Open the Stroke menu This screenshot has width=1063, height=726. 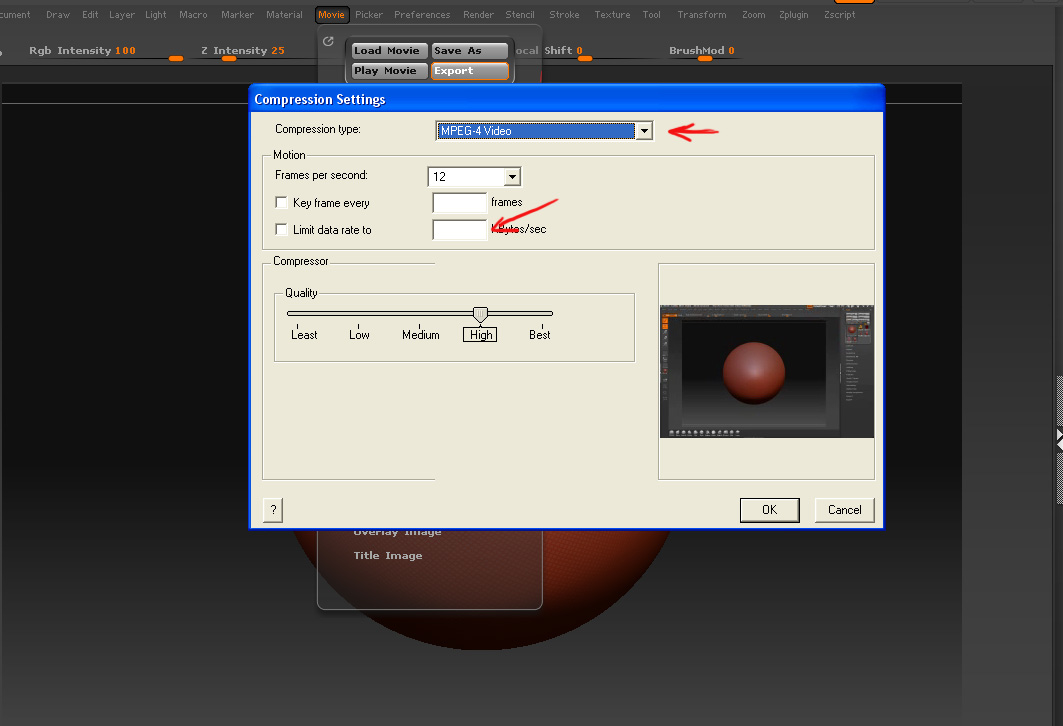click(564, 14)
